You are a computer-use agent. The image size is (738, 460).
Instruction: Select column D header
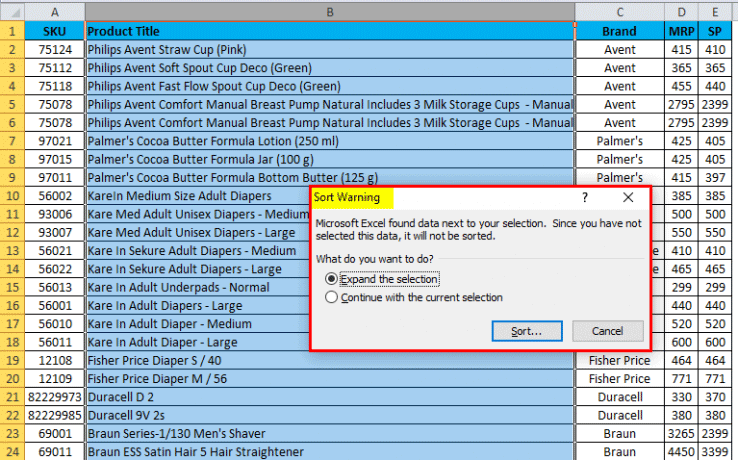(681, 11)
